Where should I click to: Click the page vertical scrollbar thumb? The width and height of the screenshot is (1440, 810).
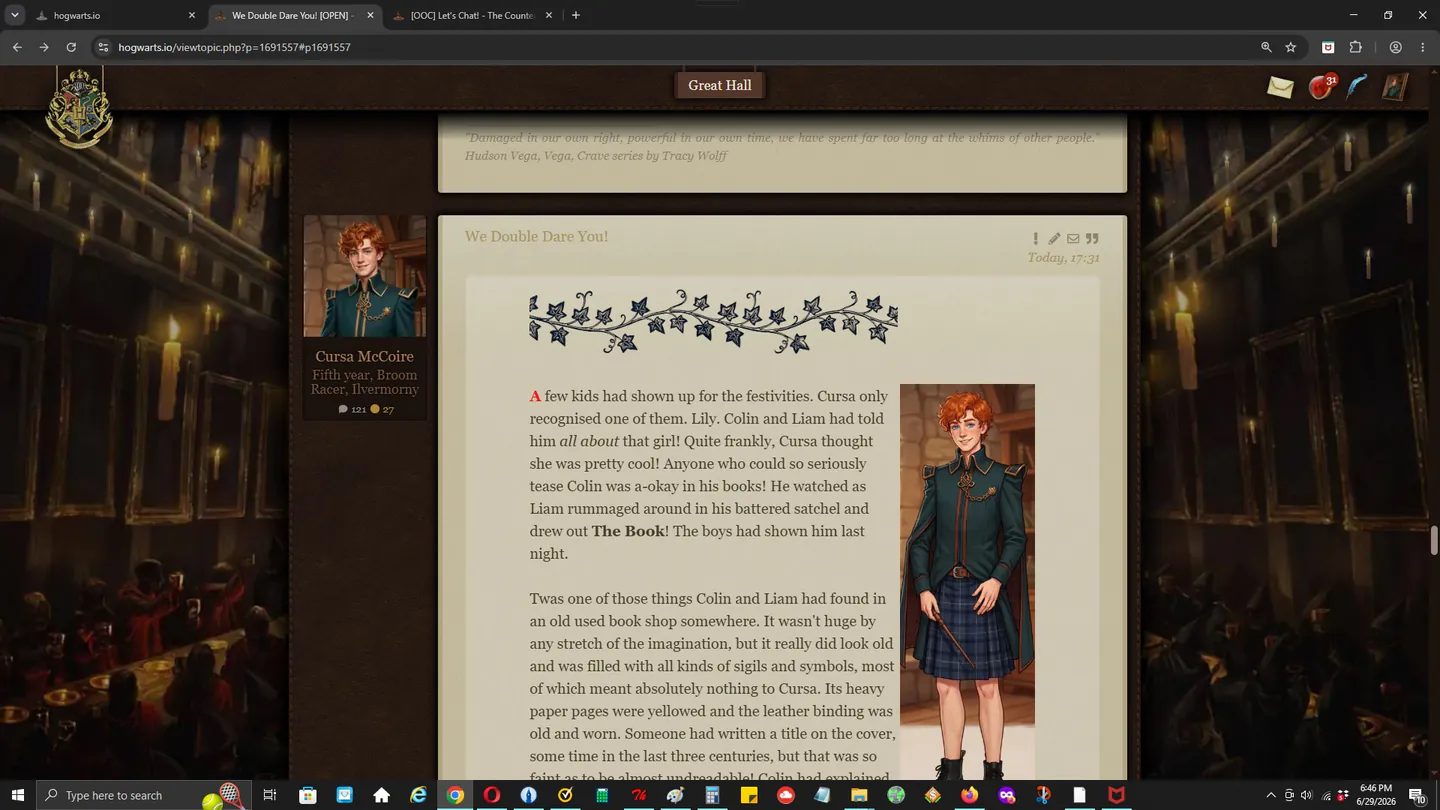point(1433,539)
